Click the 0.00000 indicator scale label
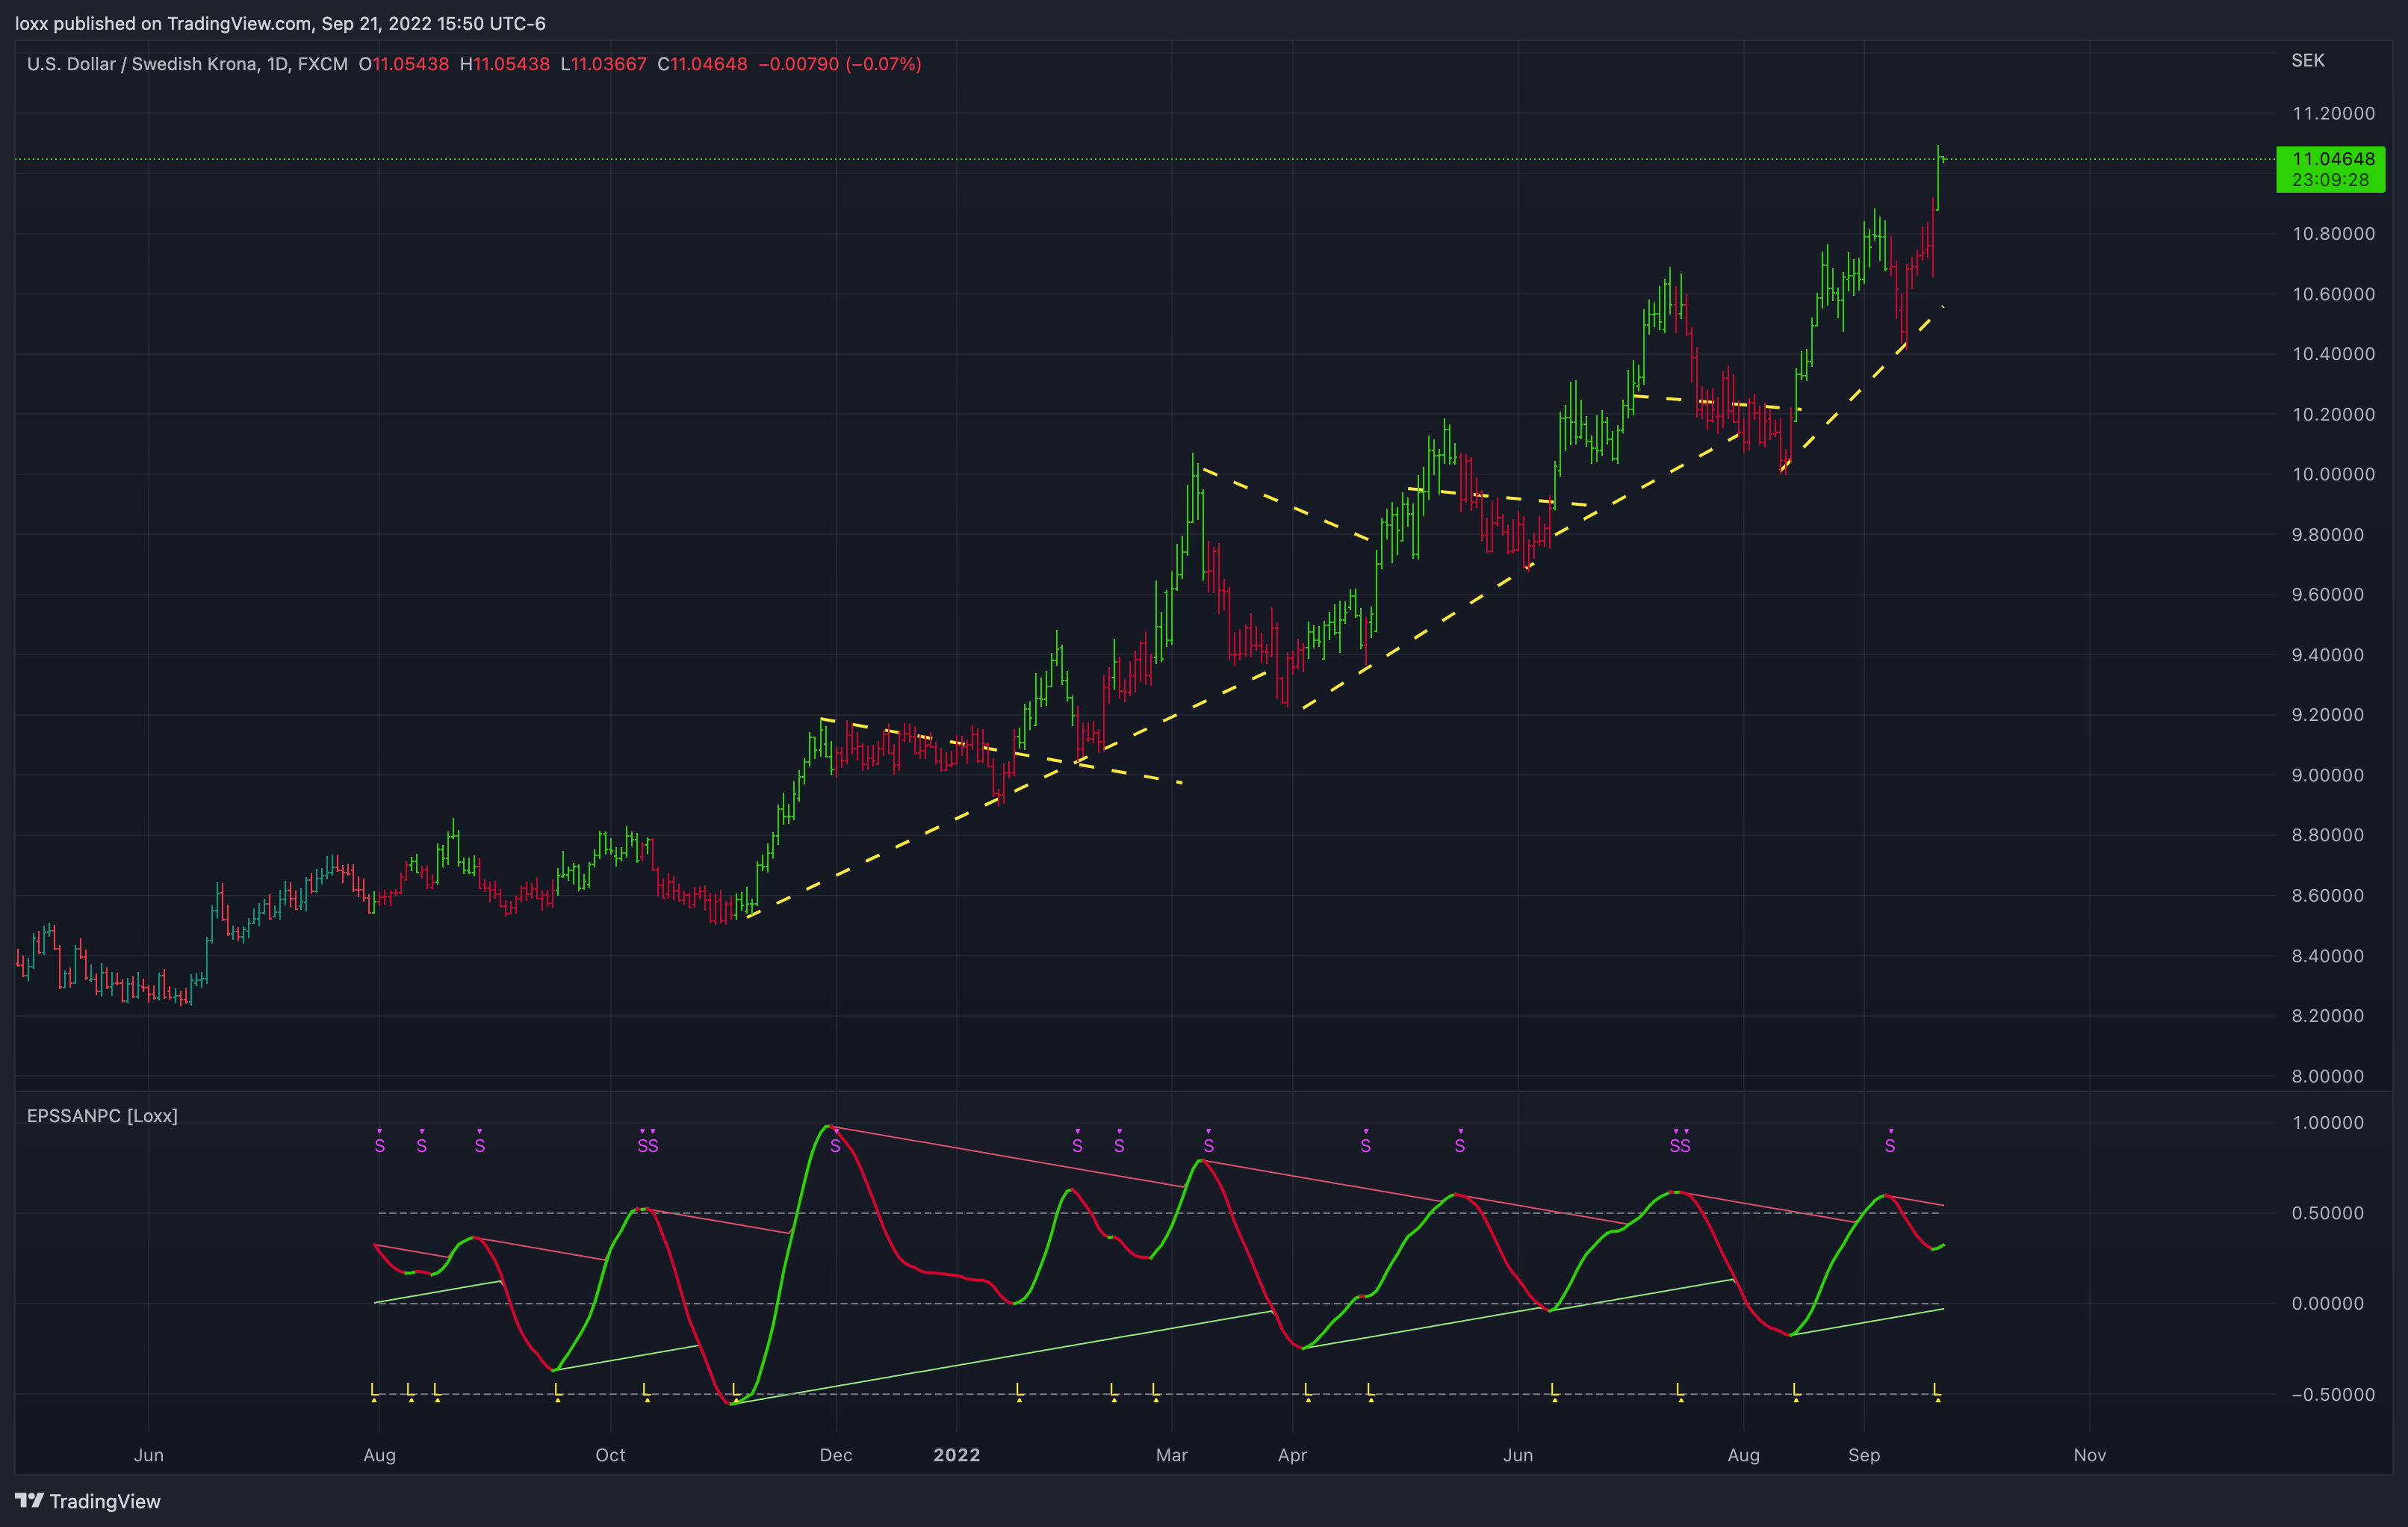The width and height of the screenshot is (2408, 1527). coord(2328,1304)
